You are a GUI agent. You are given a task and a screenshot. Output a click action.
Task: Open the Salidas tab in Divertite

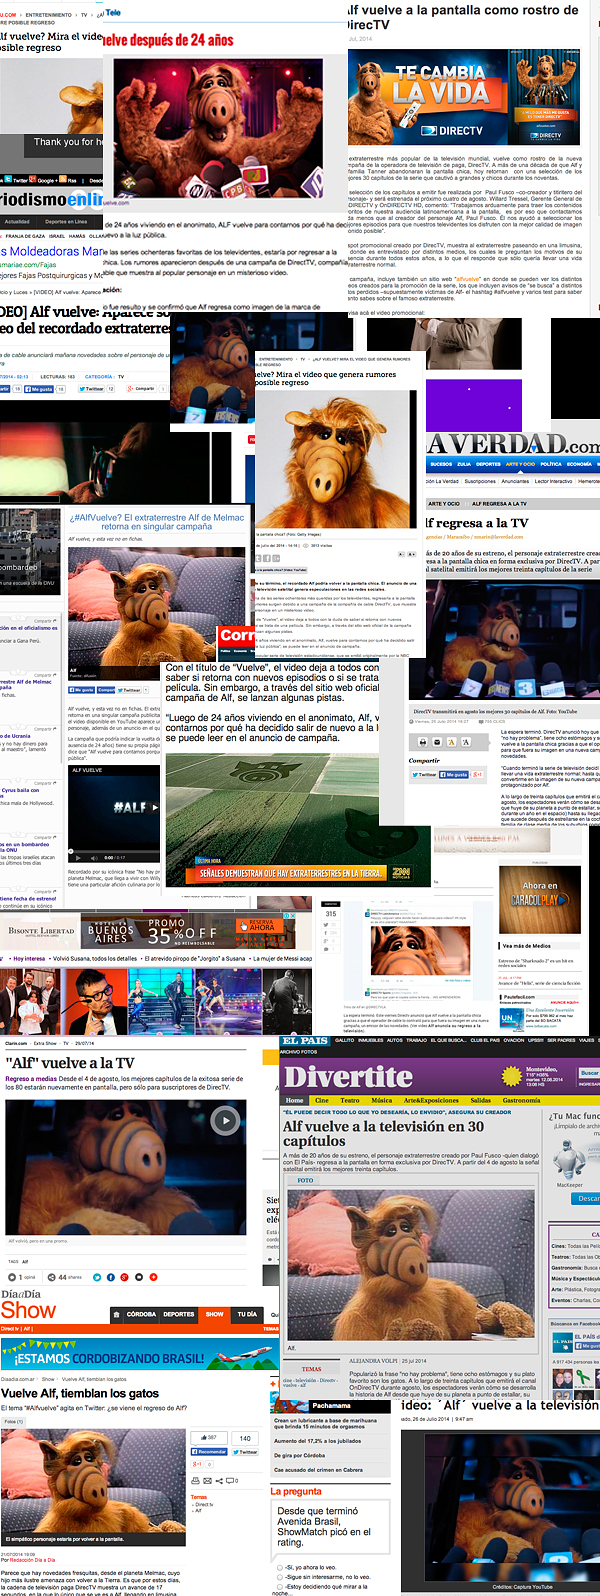pyautogui.click(x=481, y=1100)
